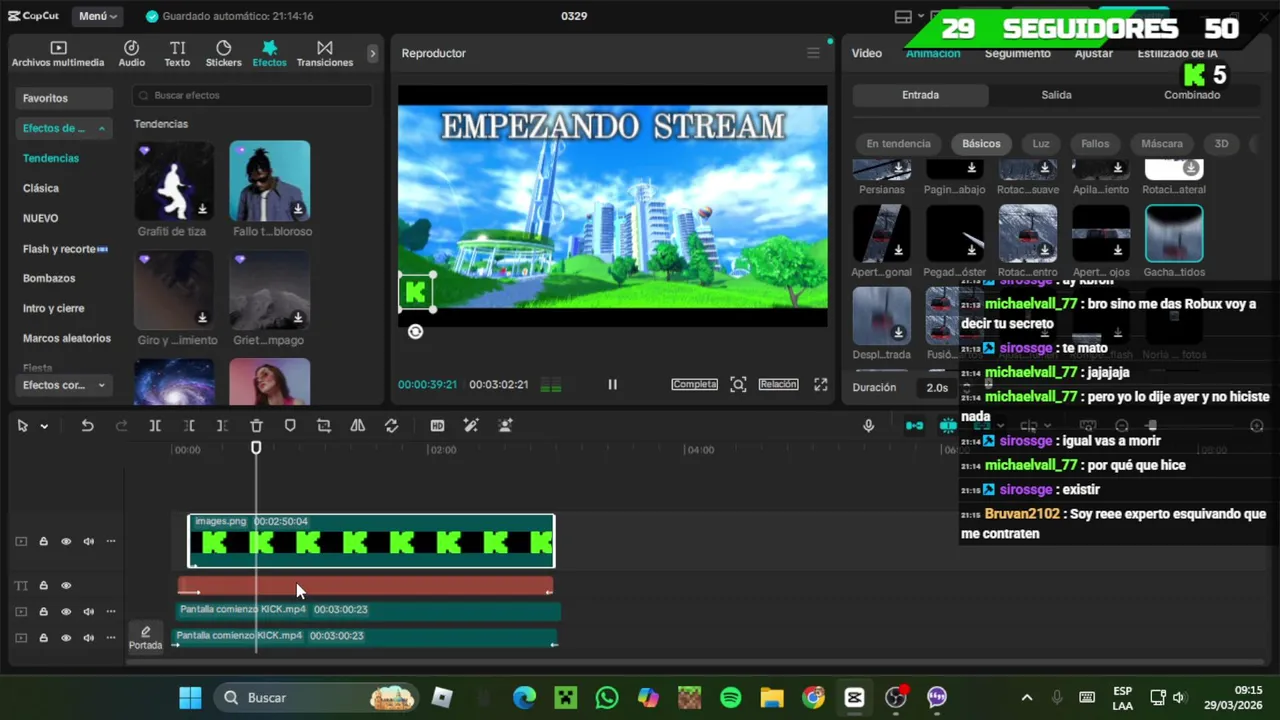Delete left of playhead tool
Screen dimensions: 1280x720
click(x=189, y=426)
